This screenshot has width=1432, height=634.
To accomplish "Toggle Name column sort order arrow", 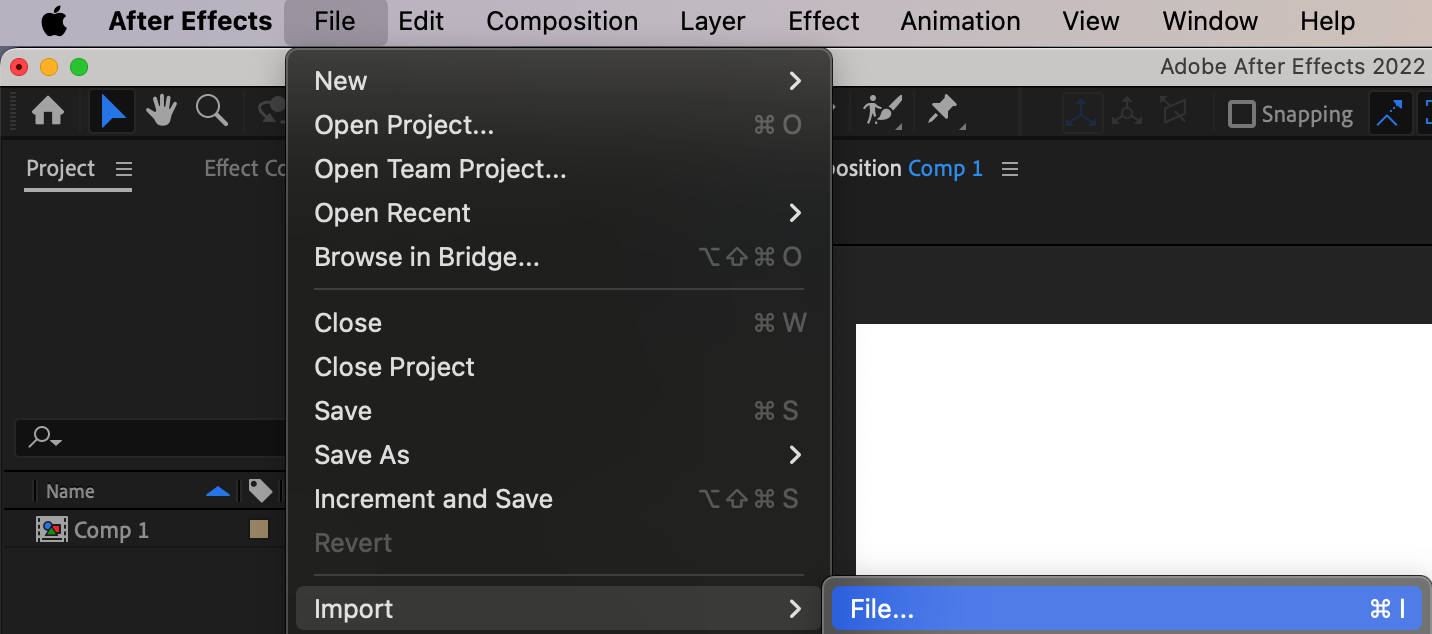I will [217, 491].
